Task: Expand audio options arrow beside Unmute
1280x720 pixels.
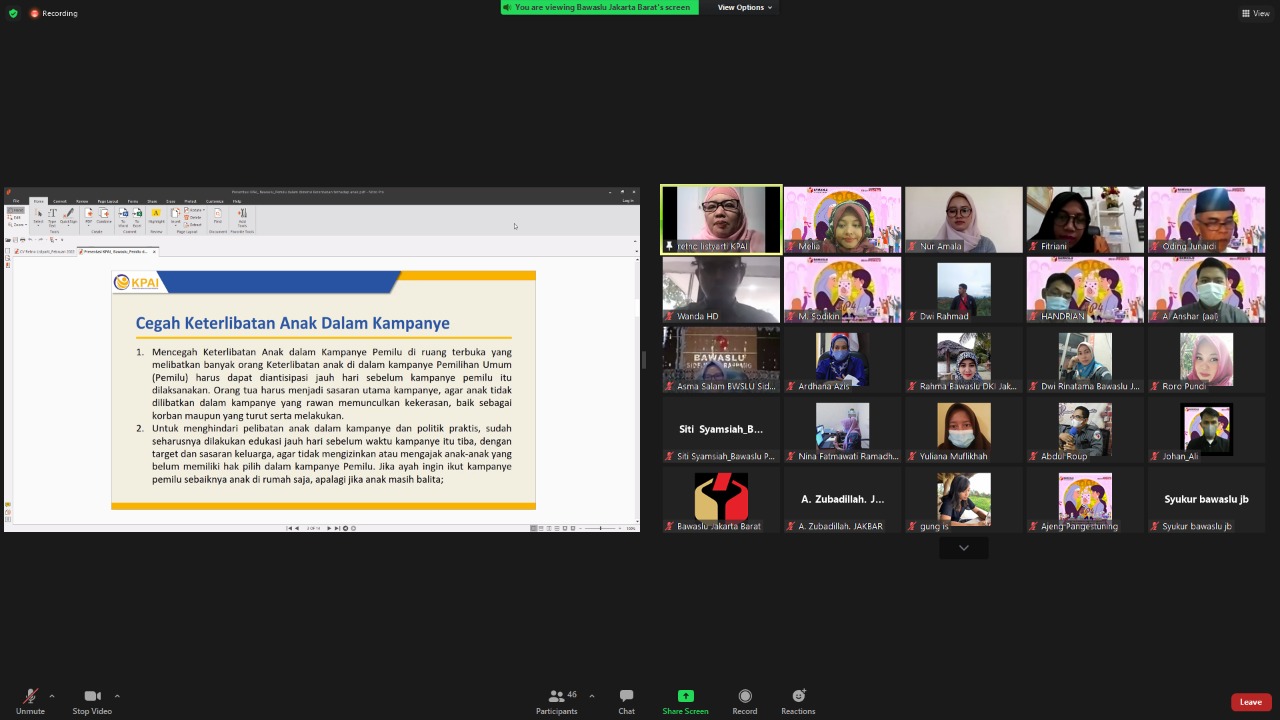Action: tap(52, 696)
